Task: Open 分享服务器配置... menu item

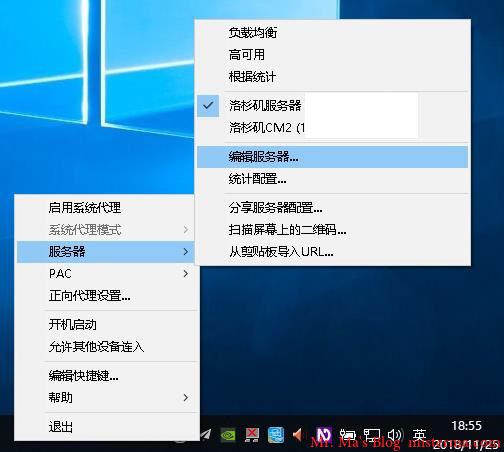Action: [332, 208]
